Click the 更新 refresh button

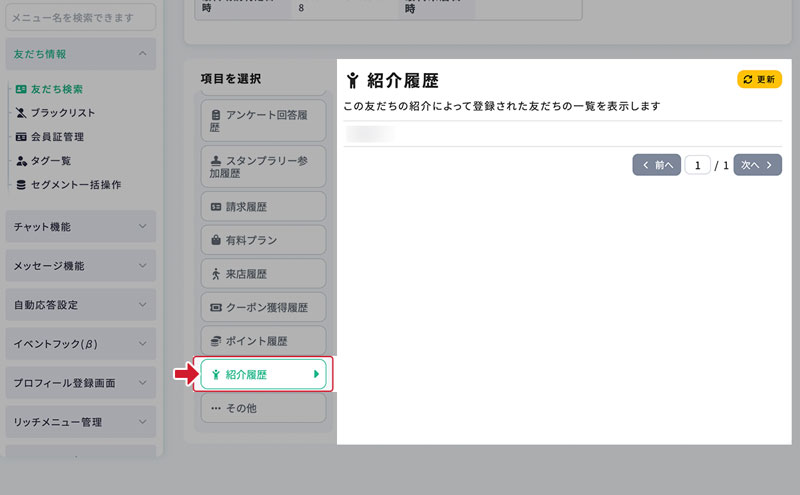pos(759,79)
